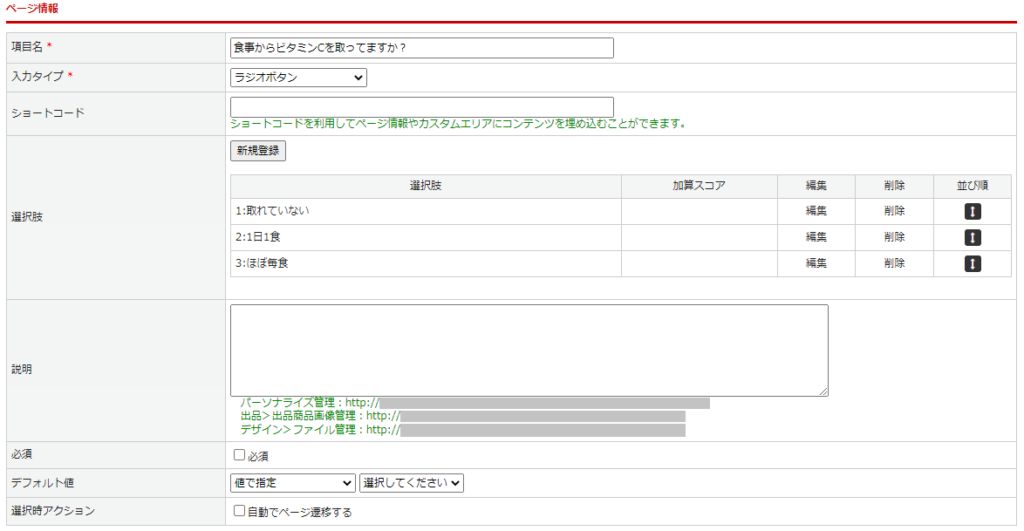
Task: Click sort-order icon for 取れていない row
Action: pos(972,211)
